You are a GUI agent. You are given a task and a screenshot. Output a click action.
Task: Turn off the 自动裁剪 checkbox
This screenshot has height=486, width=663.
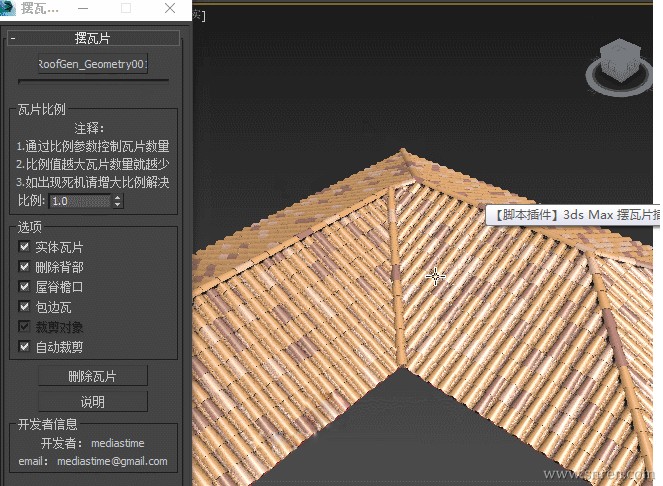coord(24,347)
